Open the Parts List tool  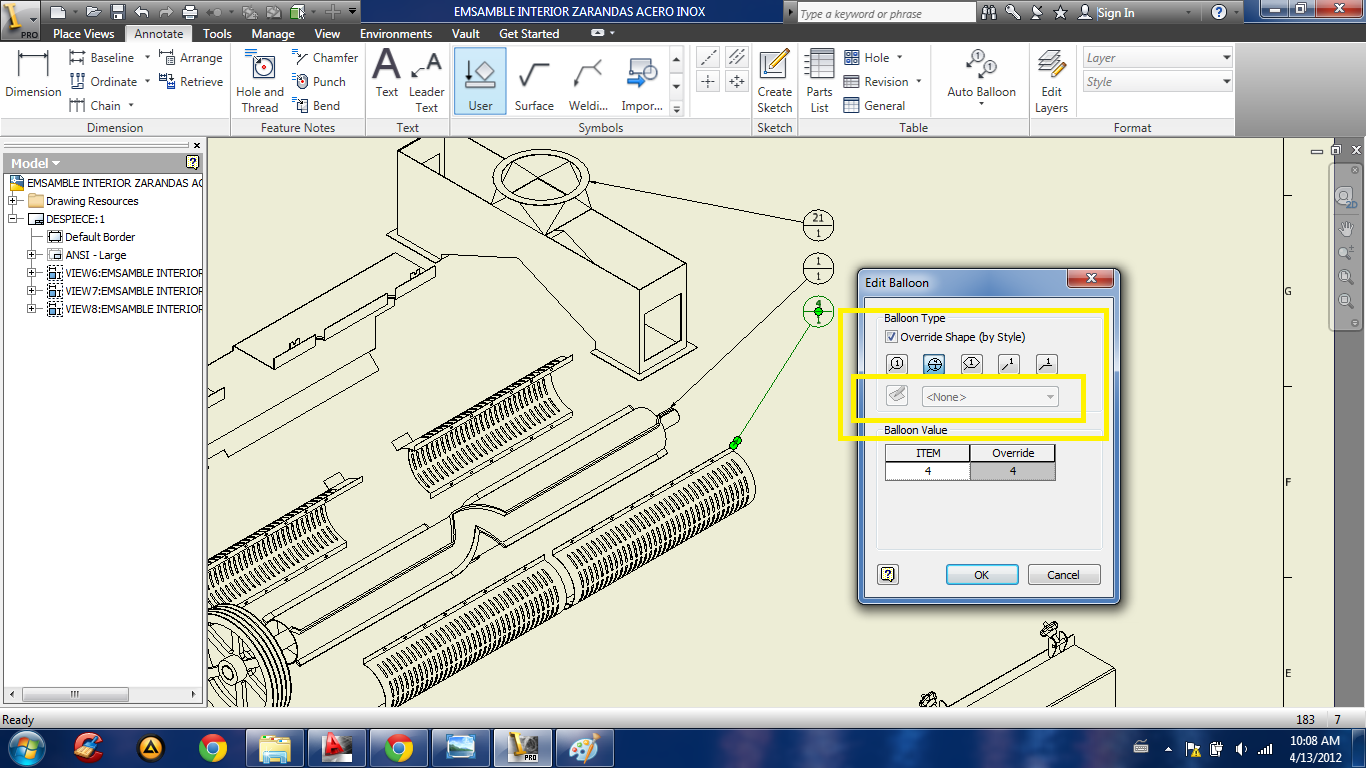[820, 80]
